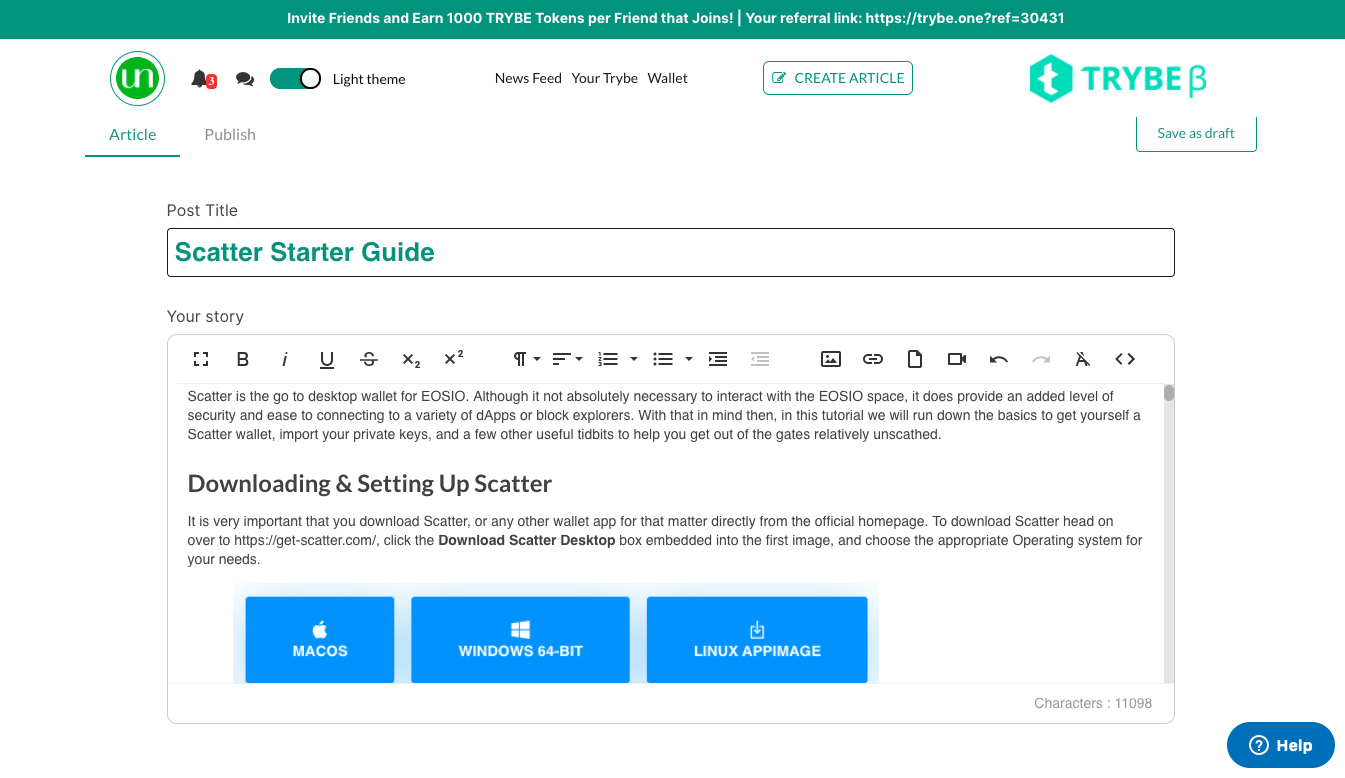Screen dimensions: 1345x778
Task: Redo the last edit
Action: click(x=1041, y=359)
